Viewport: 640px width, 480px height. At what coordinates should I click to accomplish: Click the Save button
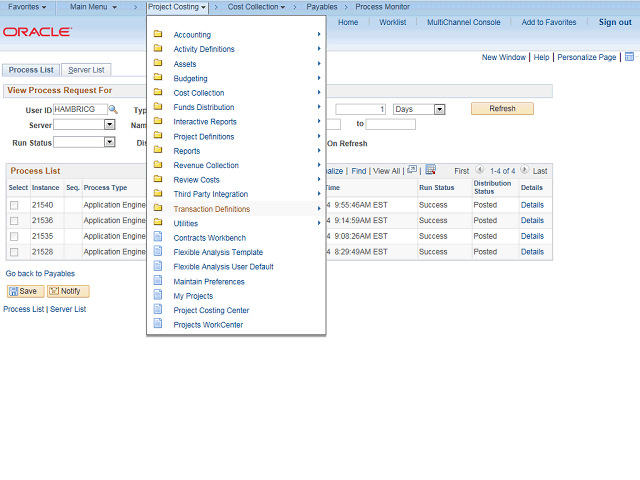23,291
